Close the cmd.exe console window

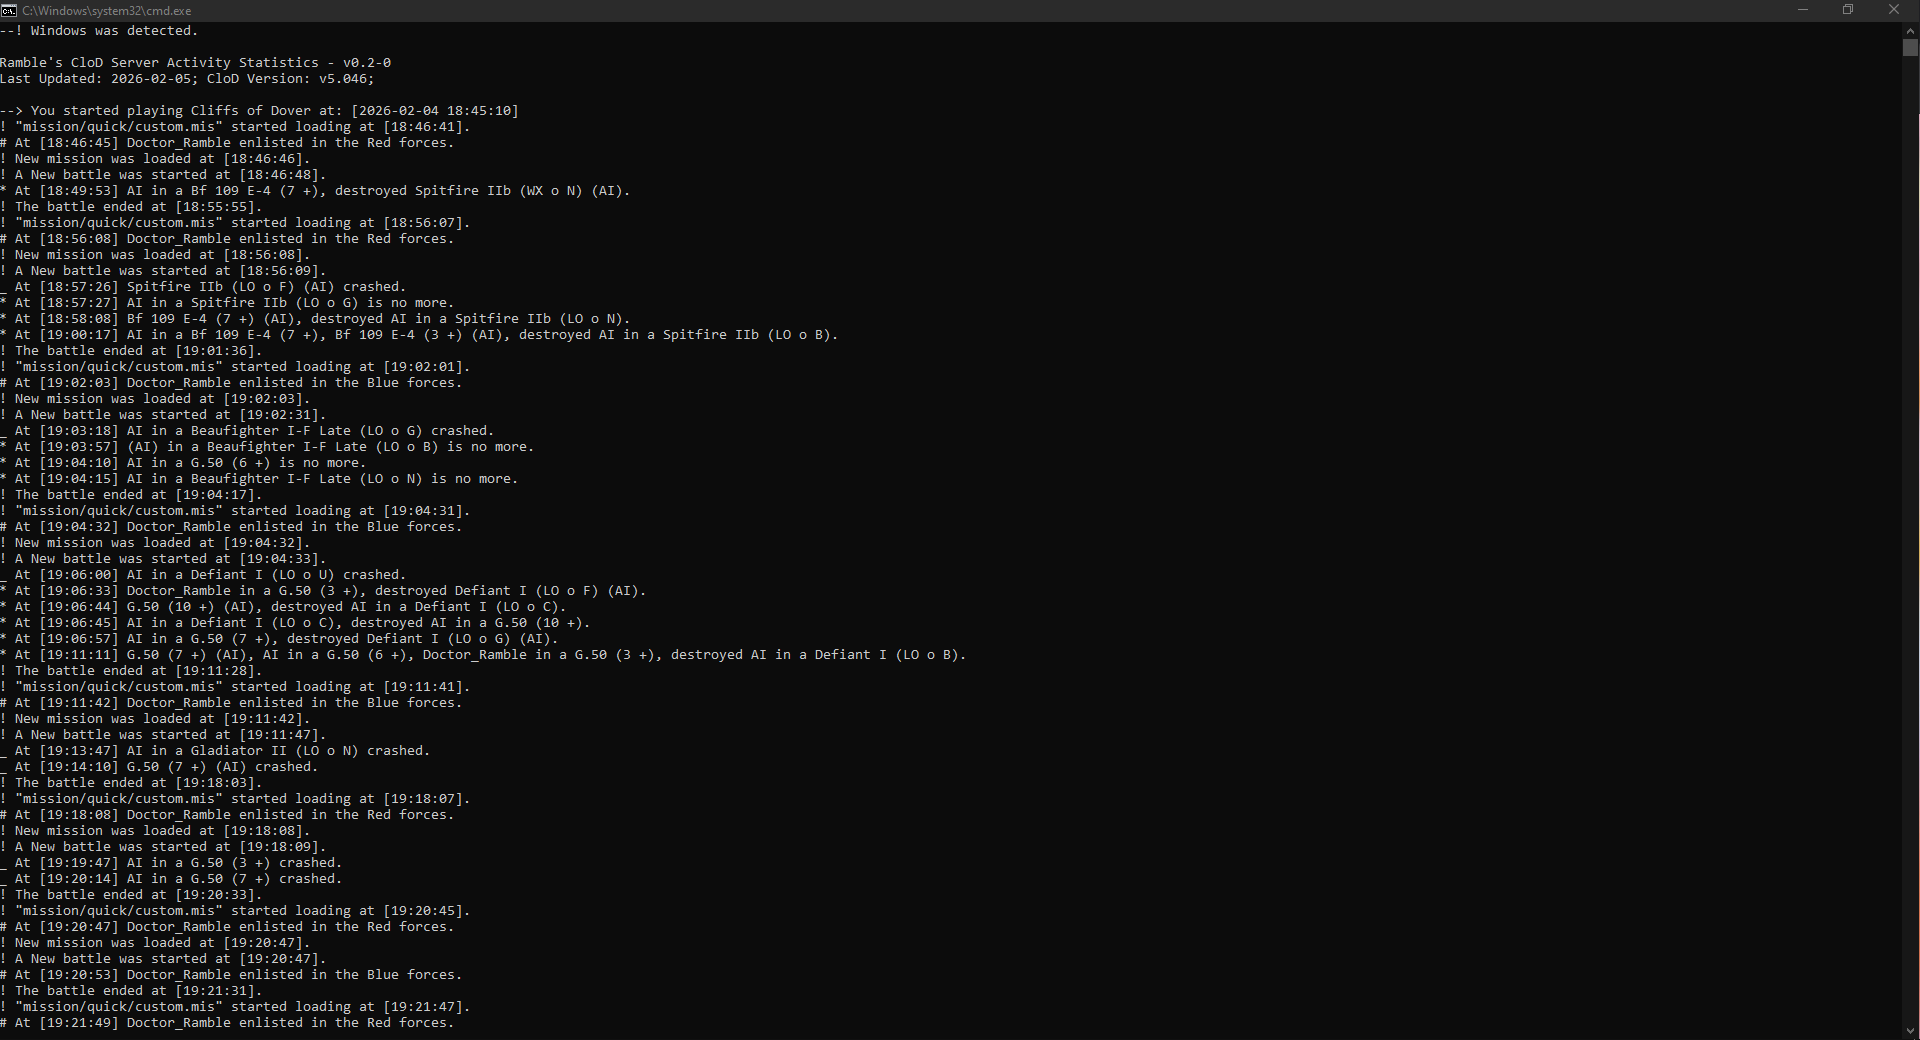[x=1894, y=10]
